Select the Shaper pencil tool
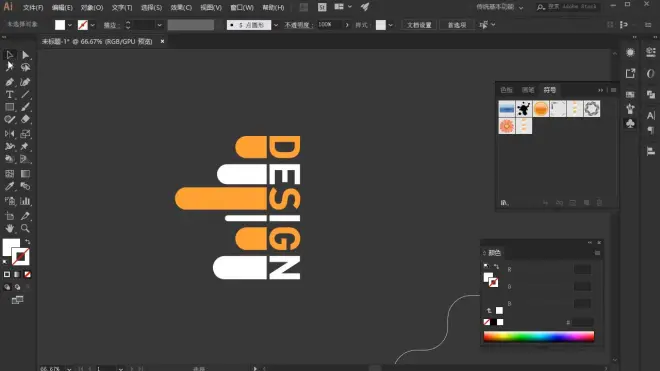The width and height of the screenshot is (660, 371). (9, 120)
